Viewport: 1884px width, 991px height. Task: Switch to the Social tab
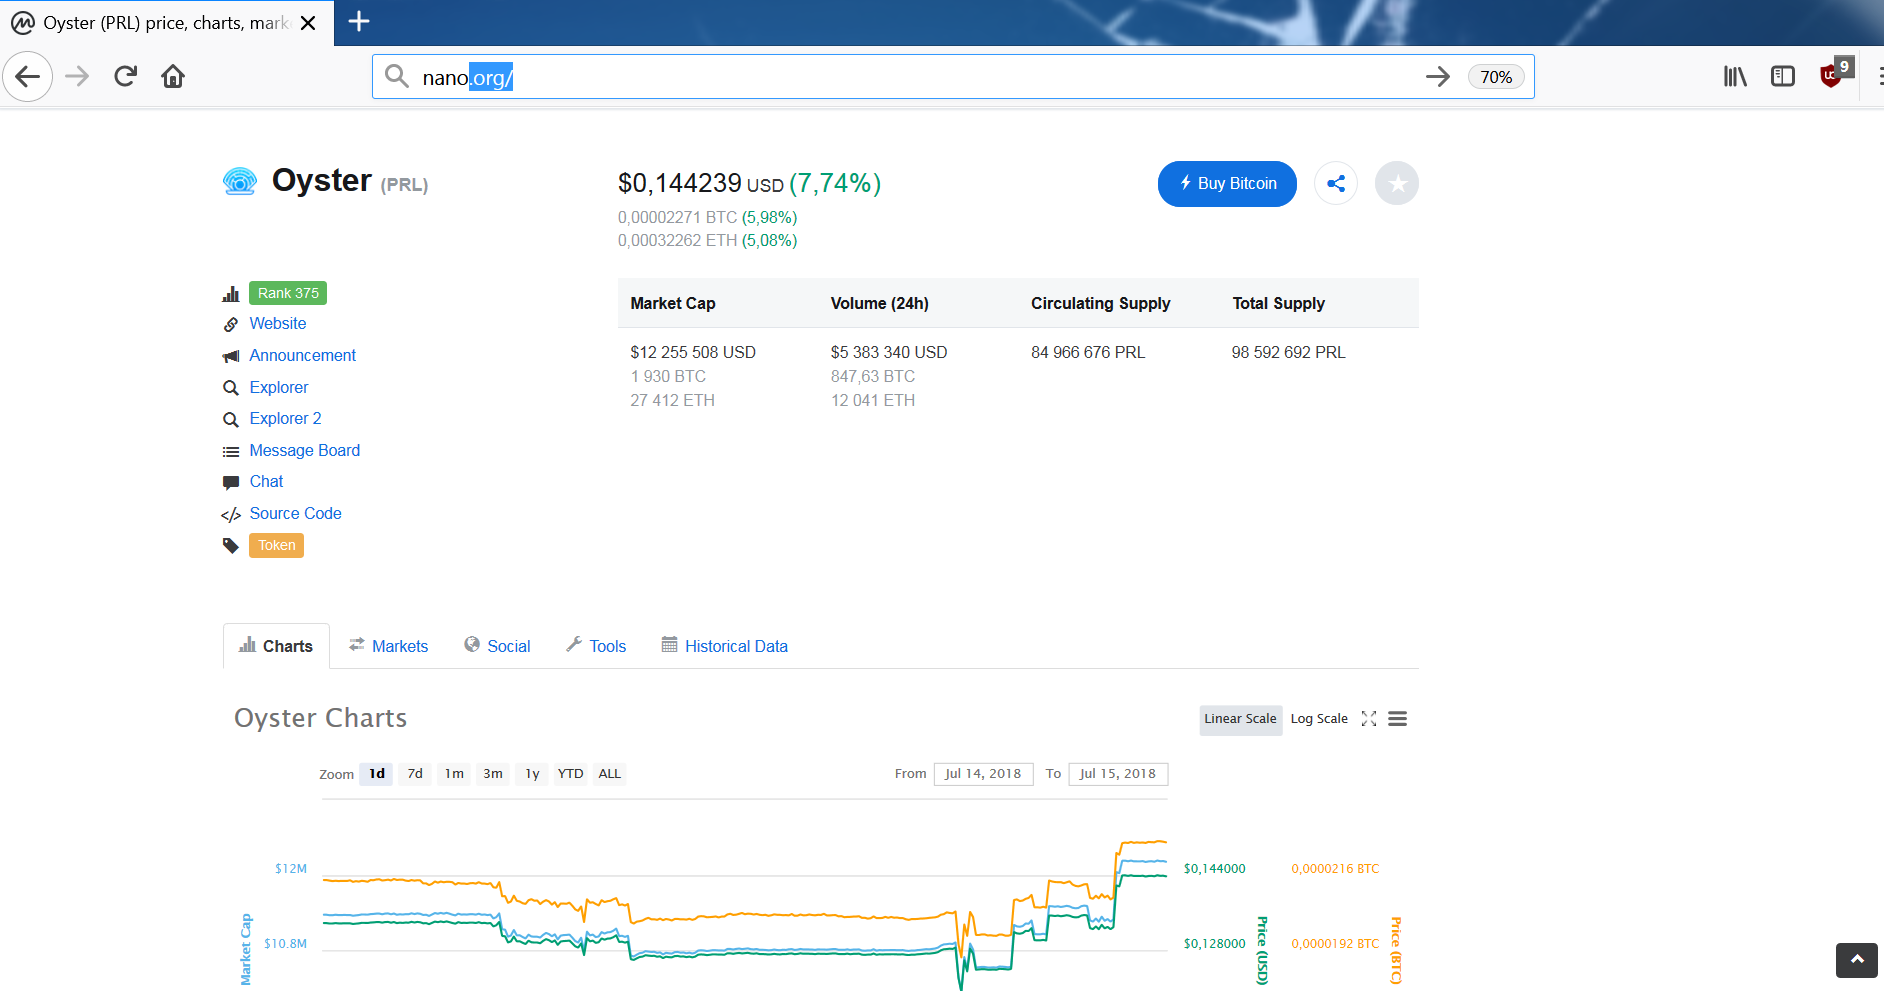[x=497, y=646]
